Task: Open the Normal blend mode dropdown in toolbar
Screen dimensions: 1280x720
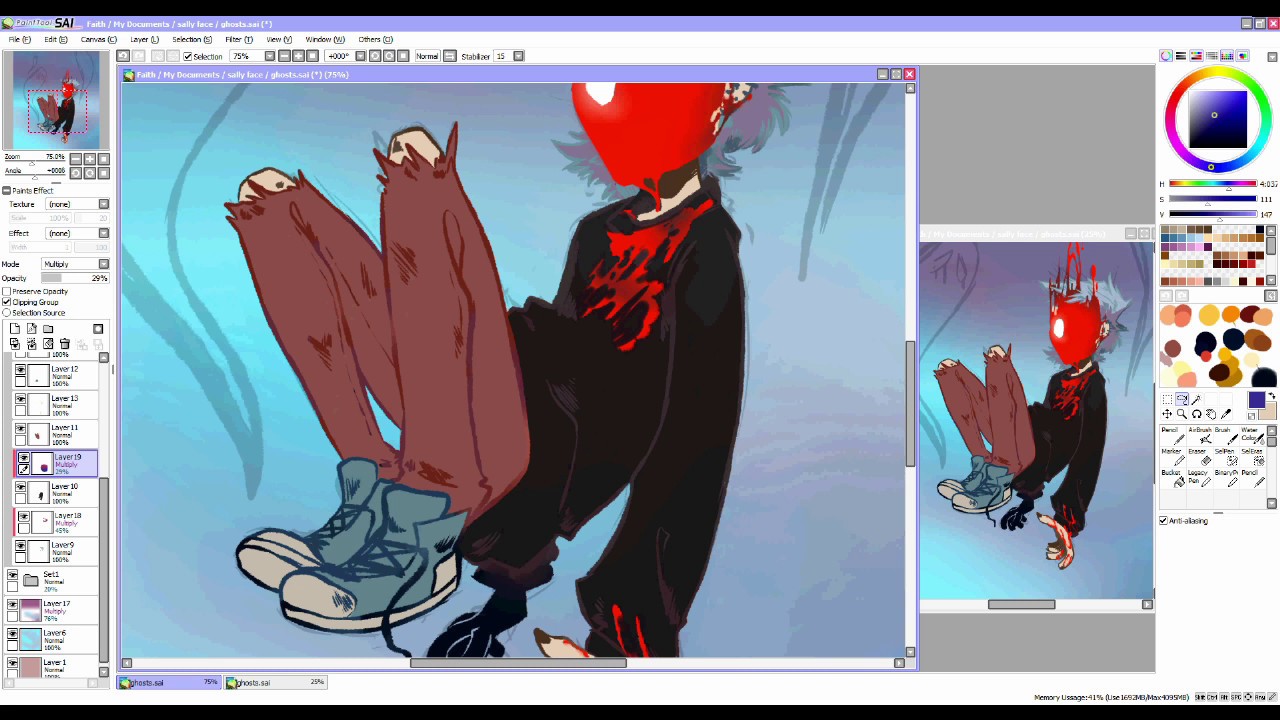Action: 428,56
